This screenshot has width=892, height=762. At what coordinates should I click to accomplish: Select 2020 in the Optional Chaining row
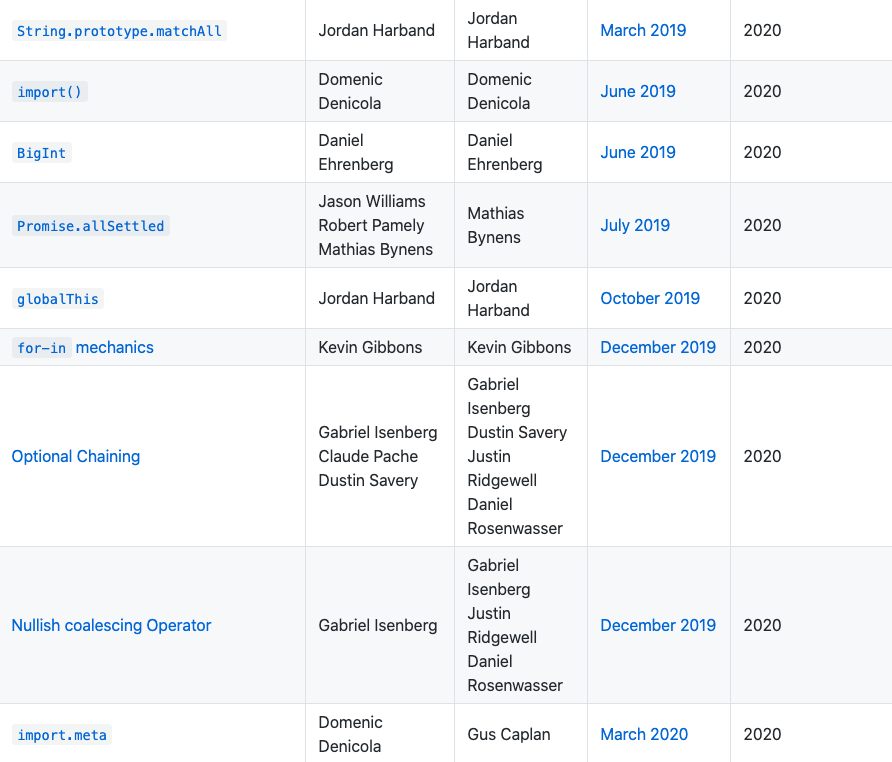click(762, 456)
